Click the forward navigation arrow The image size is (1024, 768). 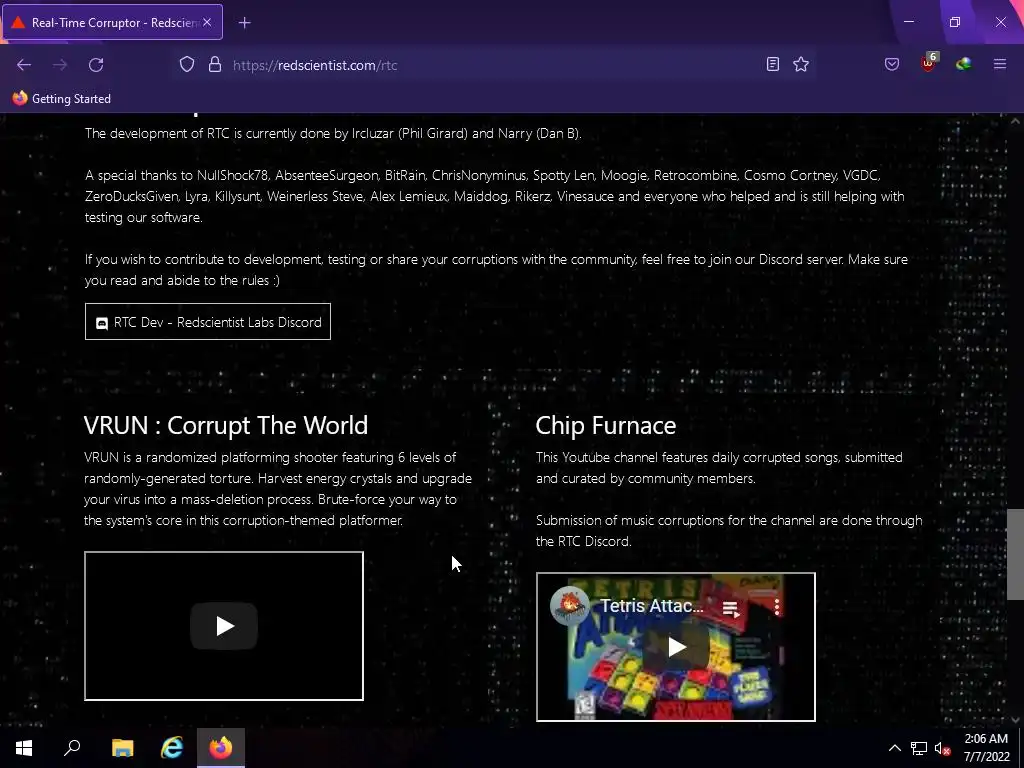click(59, 65)
